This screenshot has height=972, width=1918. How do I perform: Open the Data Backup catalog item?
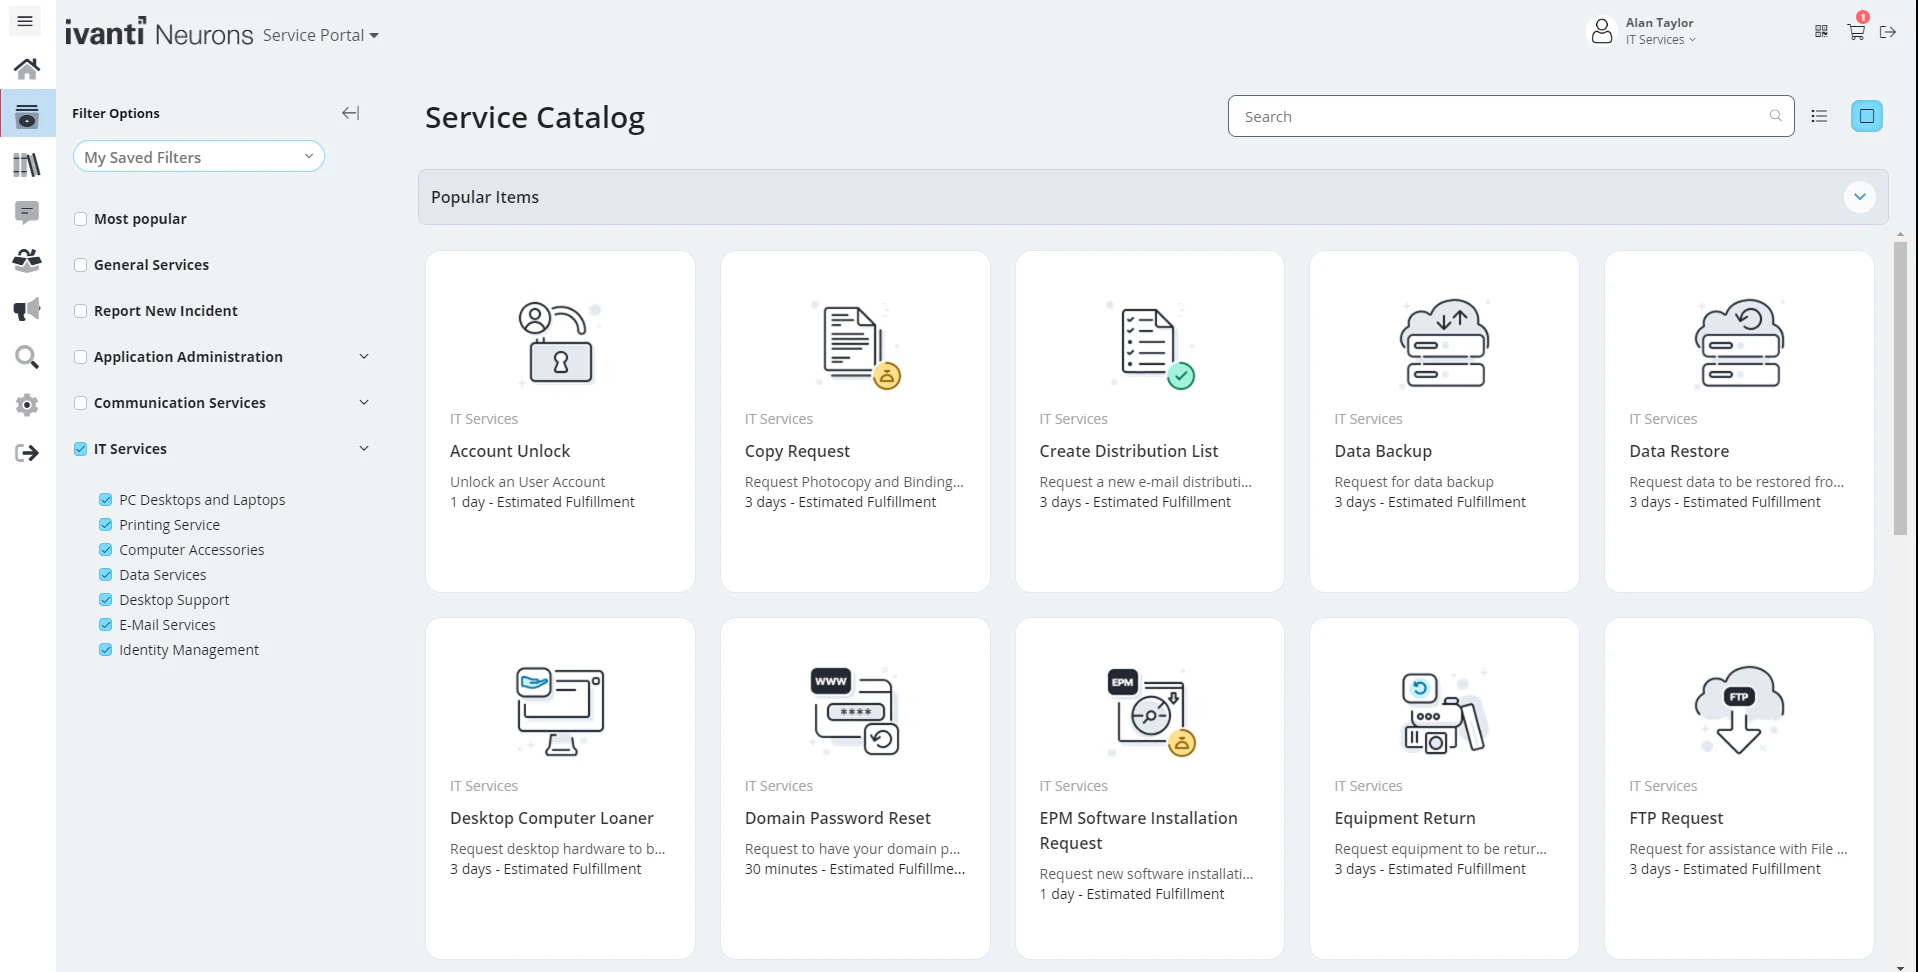coord(1444,420)
